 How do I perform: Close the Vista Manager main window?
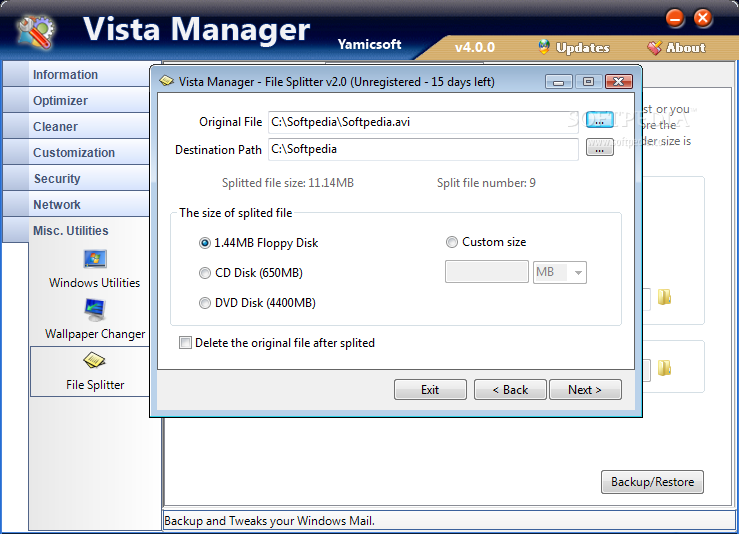[x=703, y=19]
